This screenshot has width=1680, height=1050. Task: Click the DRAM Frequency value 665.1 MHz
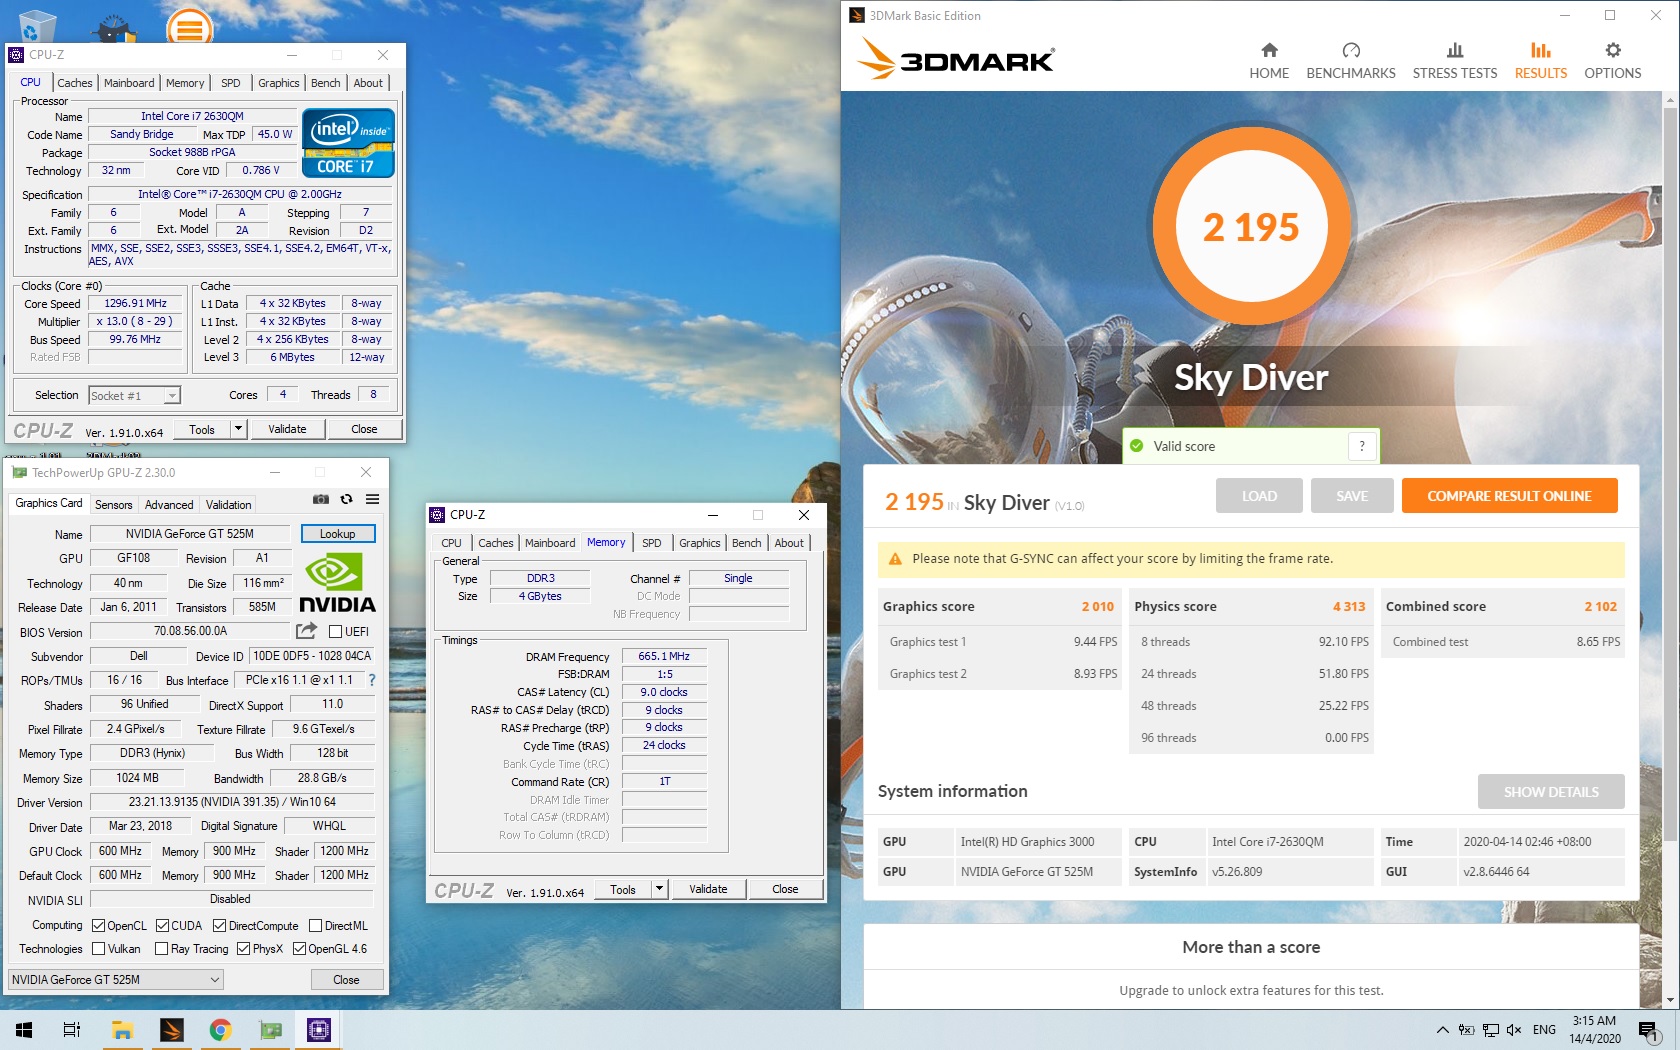tap(664, 657)
